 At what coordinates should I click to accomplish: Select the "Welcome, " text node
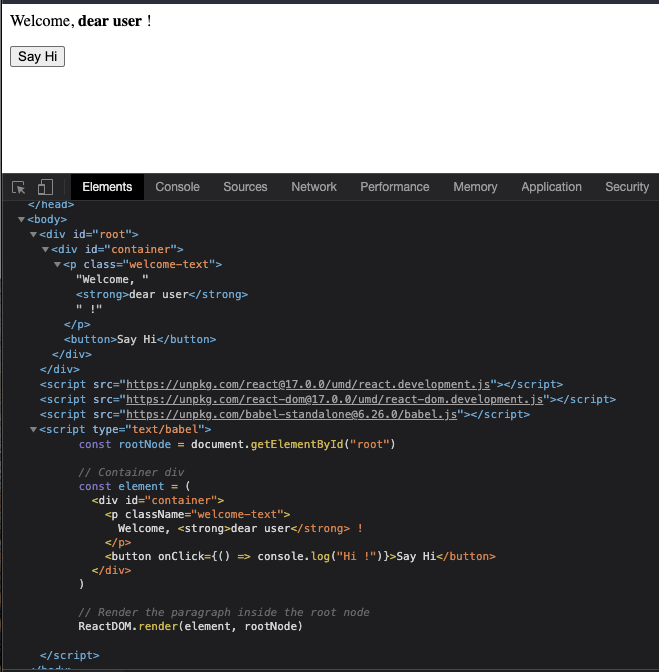[112, 279]
